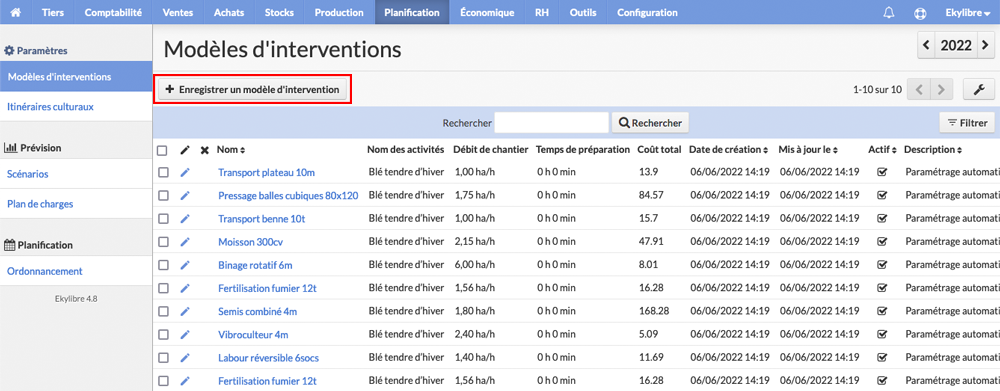Image resolution: width=1000 pixels, height=391 pixels.
Task: Click the Paramètres section header
Action: click(36, 50)
